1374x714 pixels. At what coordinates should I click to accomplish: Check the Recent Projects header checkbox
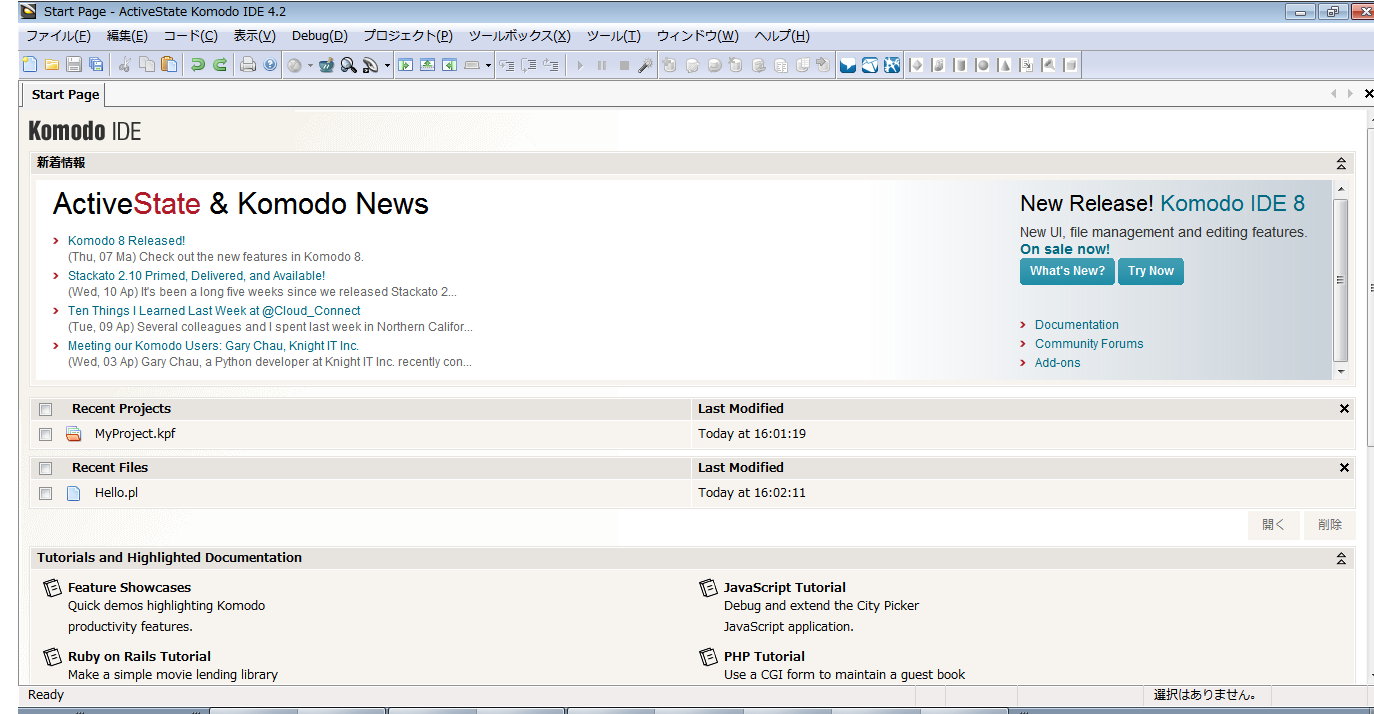point(45,409)
